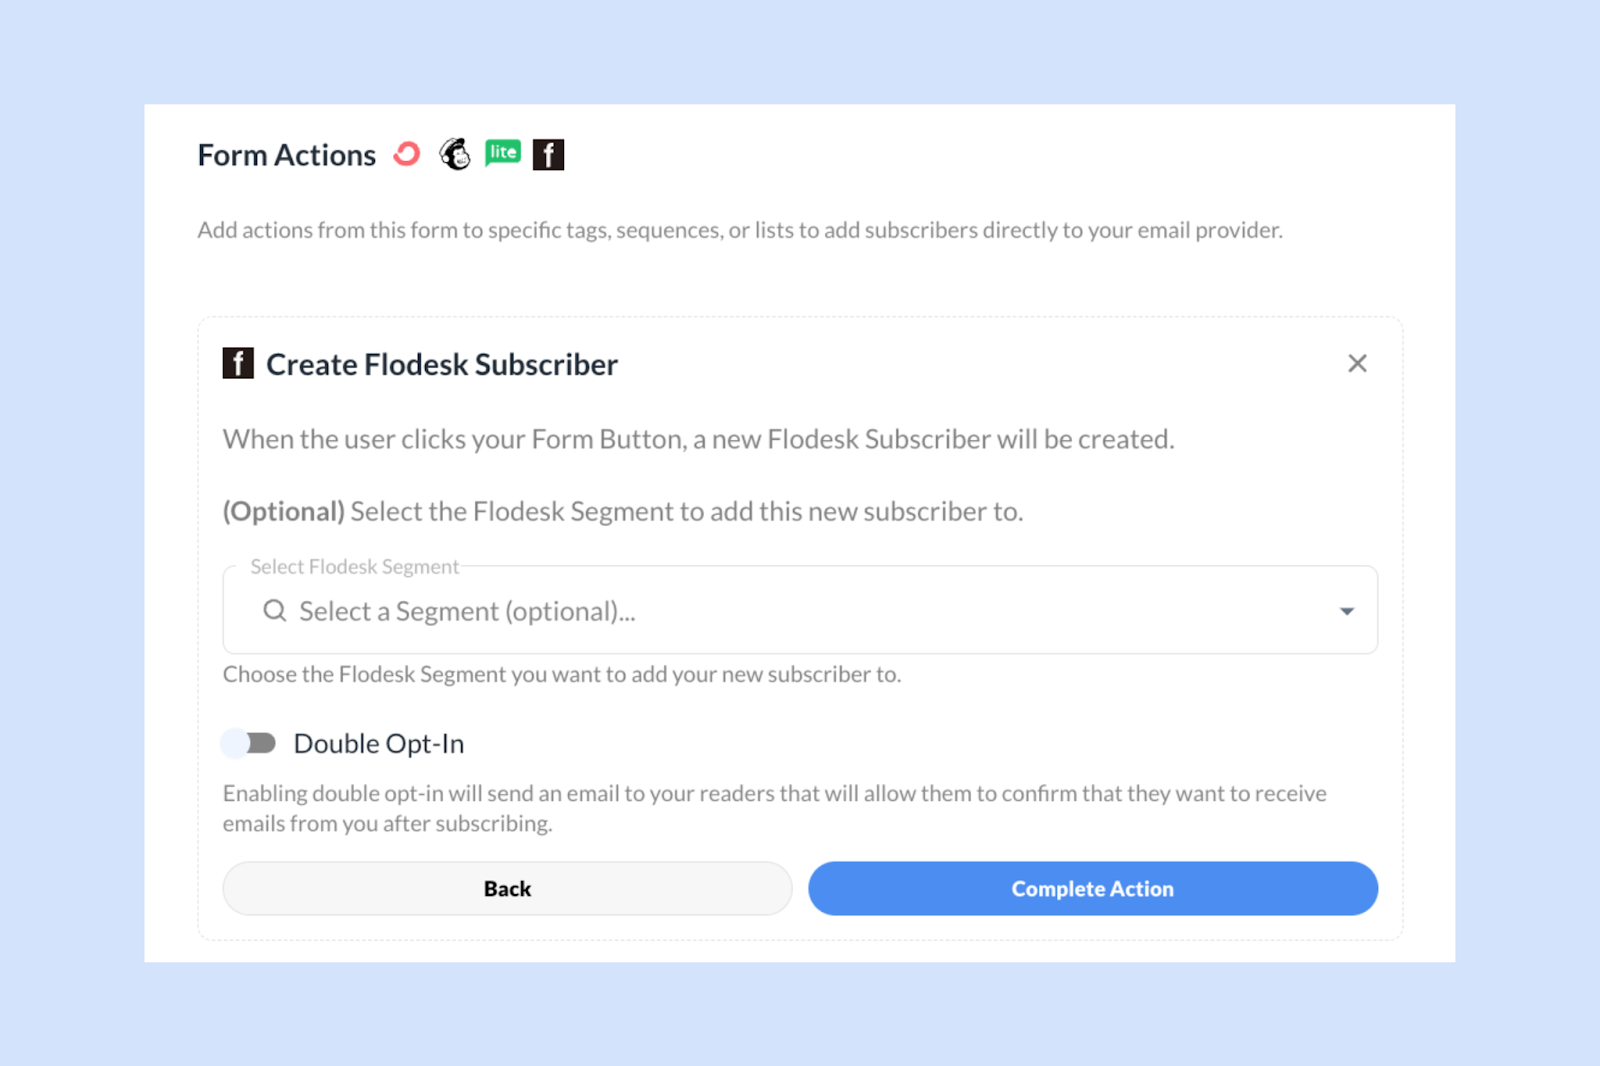The height and width of the screenshot is (1066, 1600).
Task: Choose the Mailchimp monkey icon
Action: pyautogui.click(x=455, y=154)
